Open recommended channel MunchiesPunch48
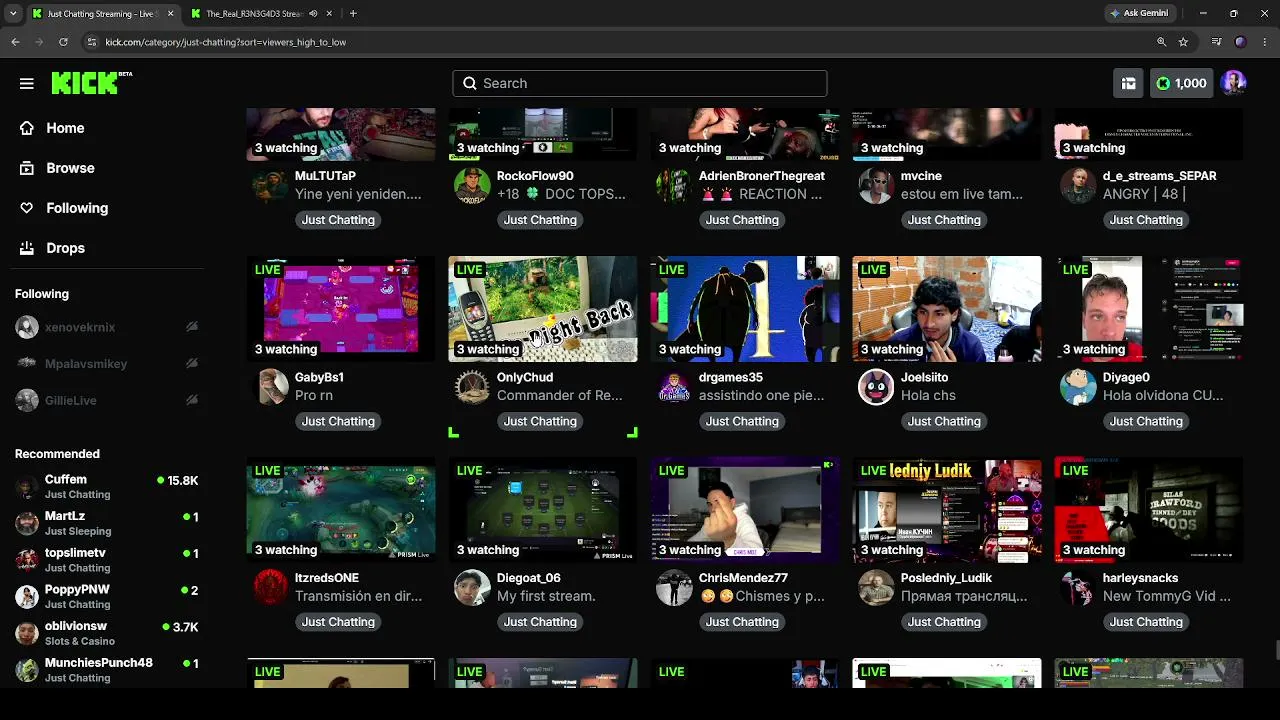Image resolution: width=1280 pixels, height=720 pixels. pos(107,670)
